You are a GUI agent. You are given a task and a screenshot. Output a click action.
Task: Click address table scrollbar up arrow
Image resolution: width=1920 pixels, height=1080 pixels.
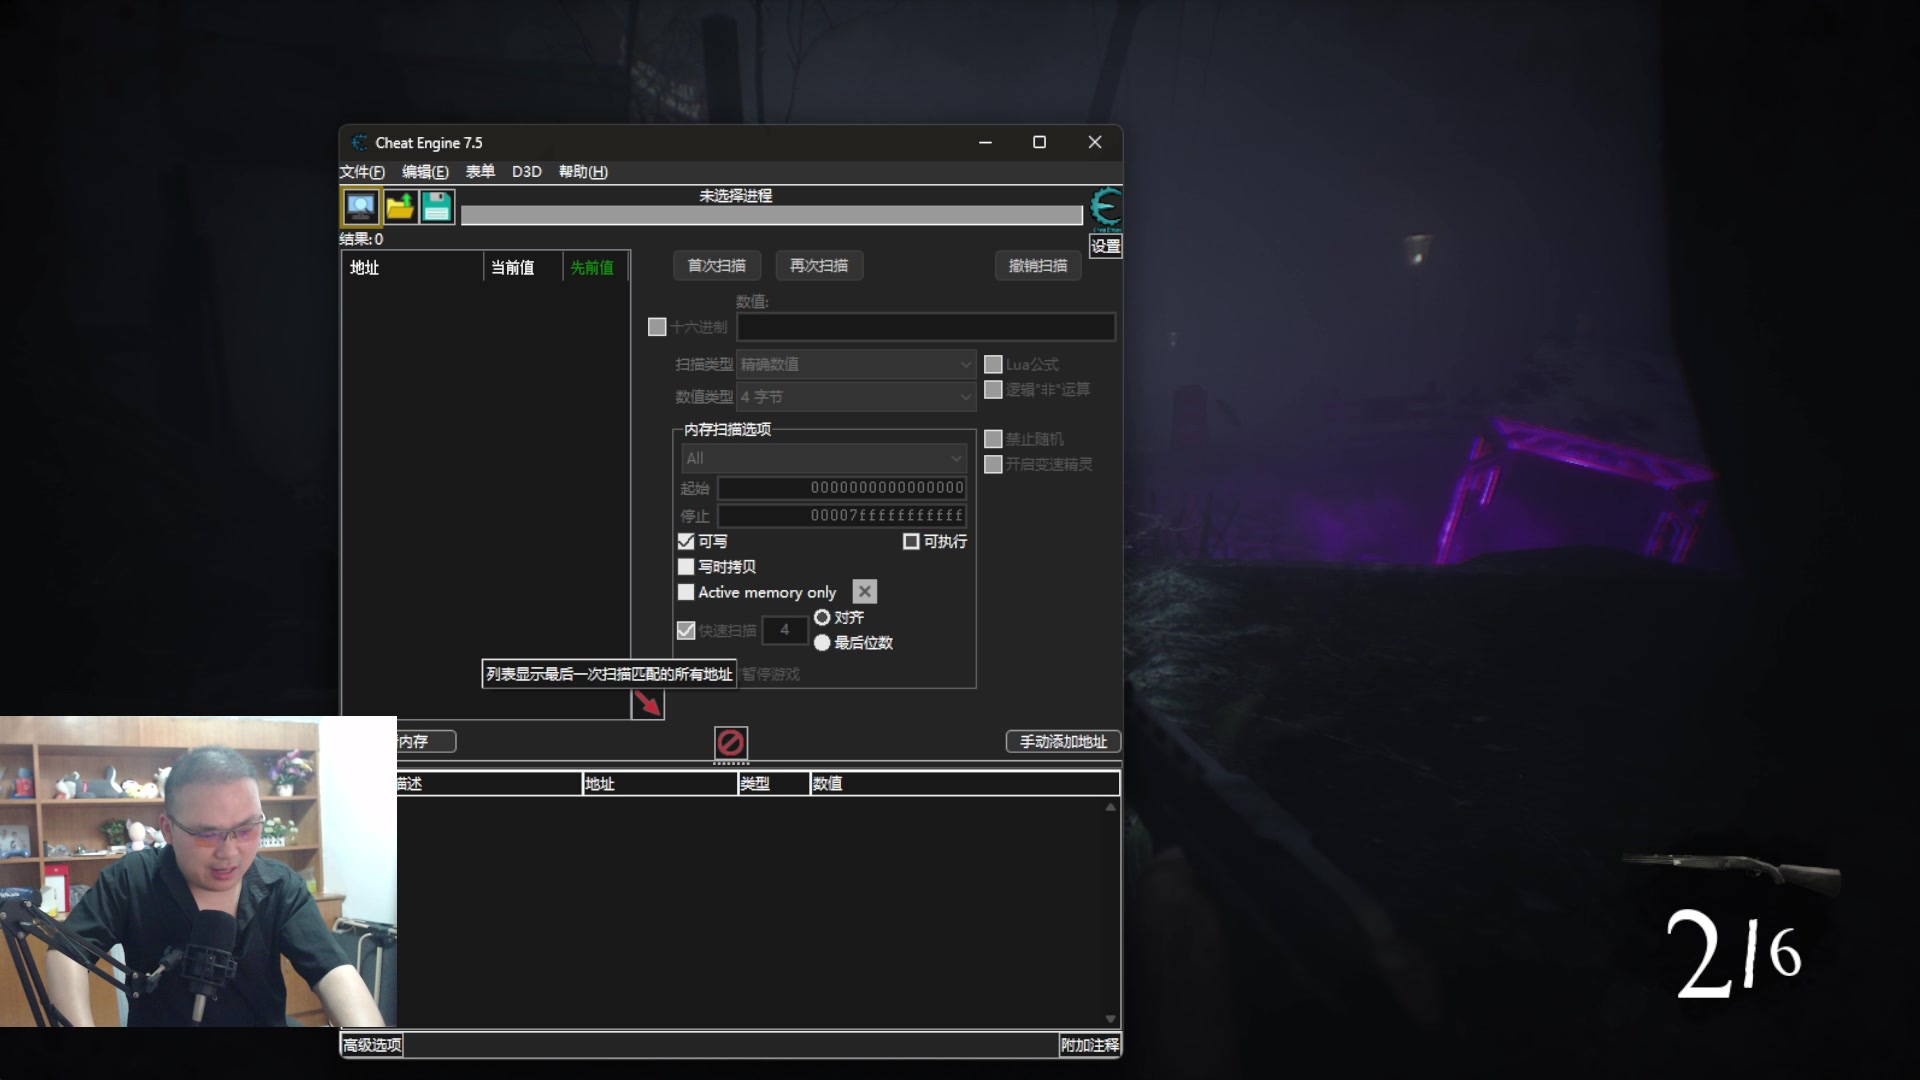1110,807
